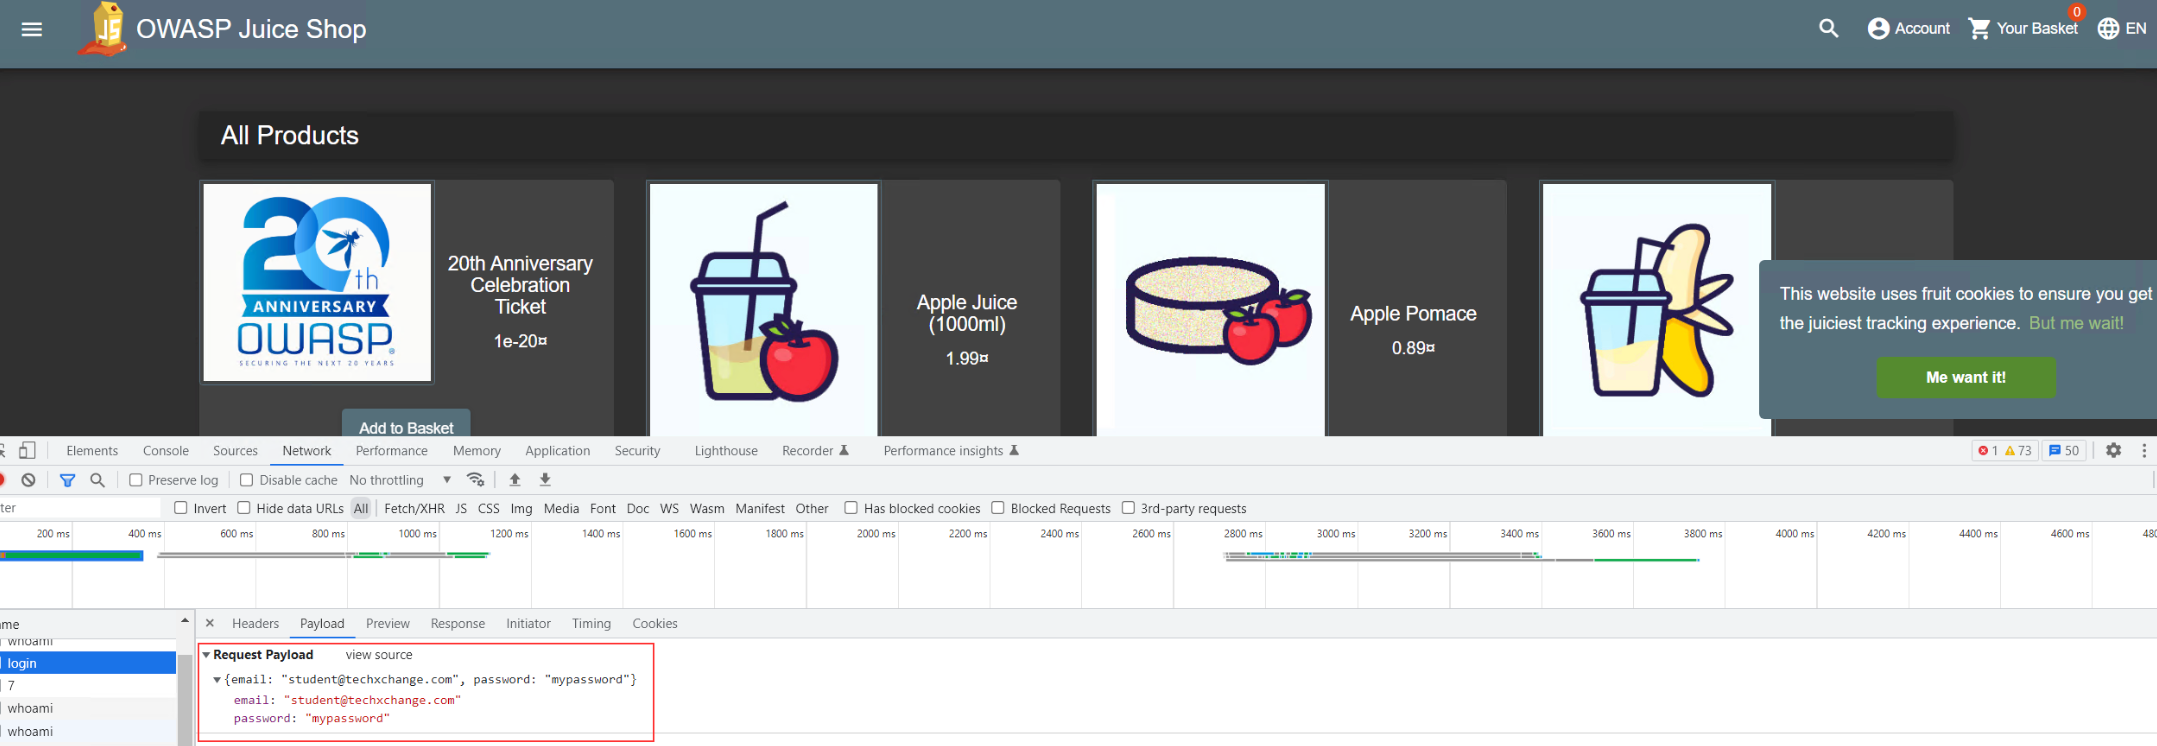Screen dimensions: 2157x746
Task: Click view source in Request Payload
Action: (379, 655)
